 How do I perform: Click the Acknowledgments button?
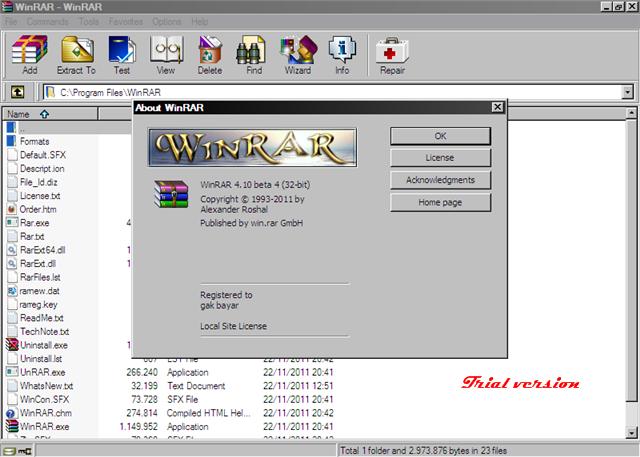(x=440, y=180)
